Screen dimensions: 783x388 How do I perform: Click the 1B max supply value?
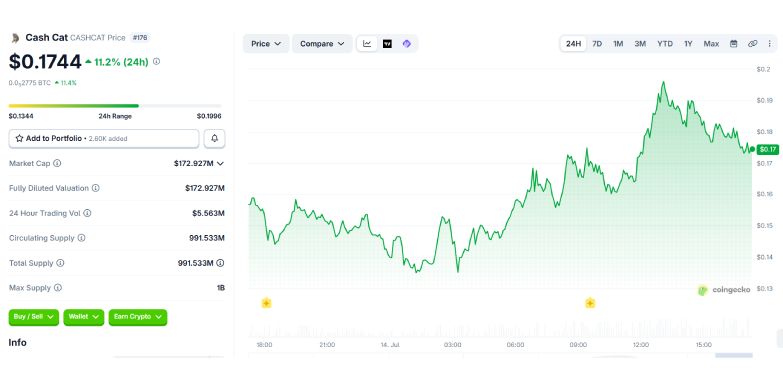pos(221,288)
